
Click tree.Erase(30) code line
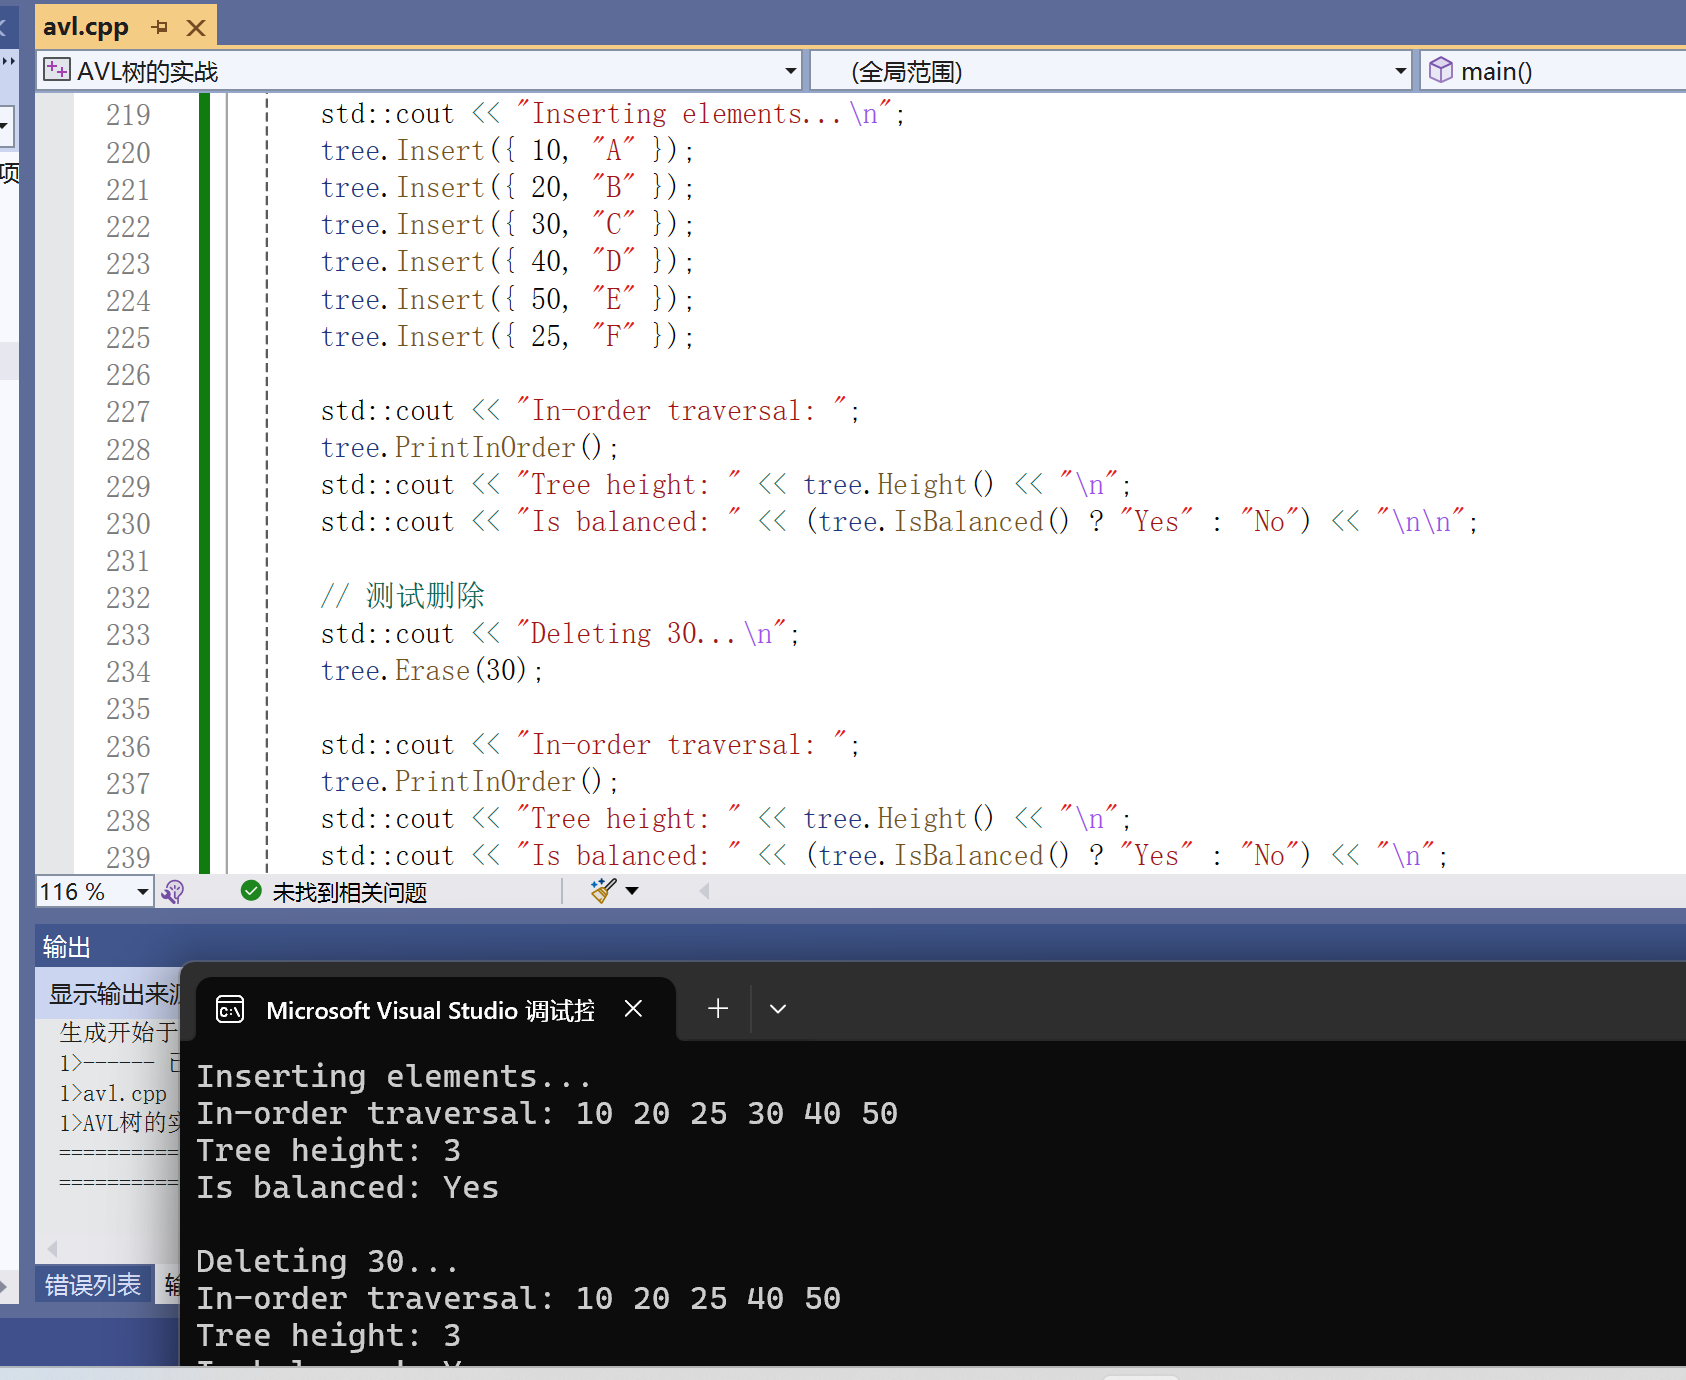[x=431, y=670]
